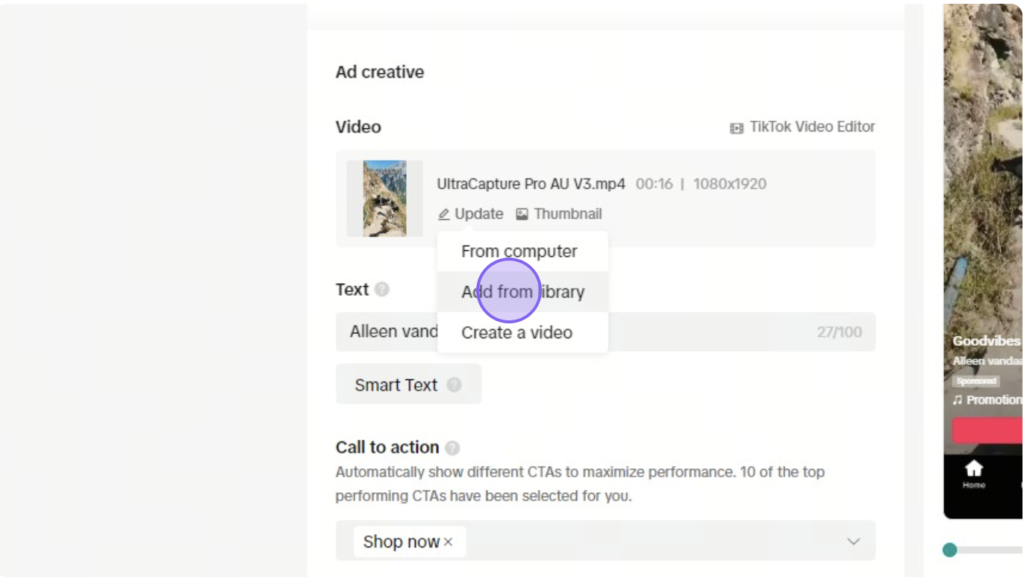Click the Update pencil icon
Viewport: 1024px width, 584px height.
click(x=443, y=214)
